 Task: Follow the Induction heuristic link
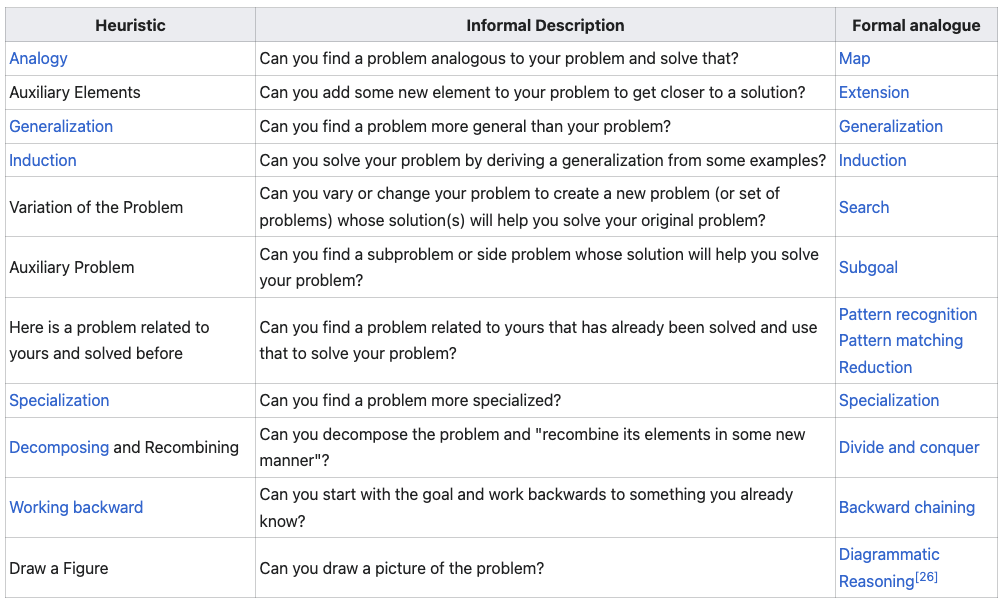43,160
